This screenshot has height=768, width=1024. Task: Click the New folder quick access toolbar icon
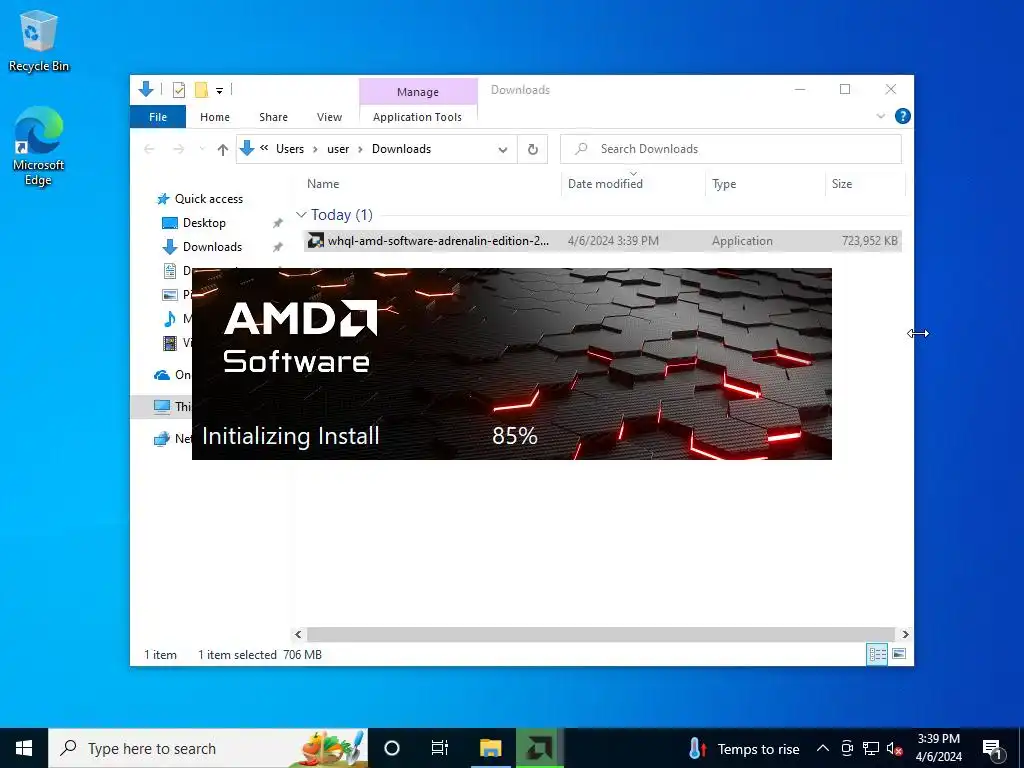[201, 90]
